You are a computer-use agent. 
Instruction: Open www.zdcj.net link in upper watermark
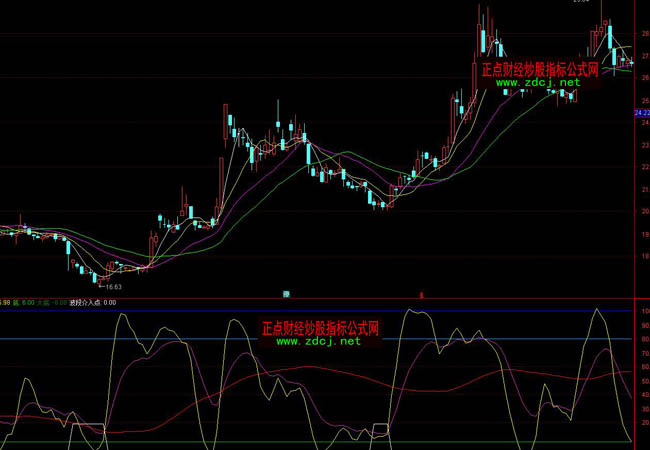point(537,82)
